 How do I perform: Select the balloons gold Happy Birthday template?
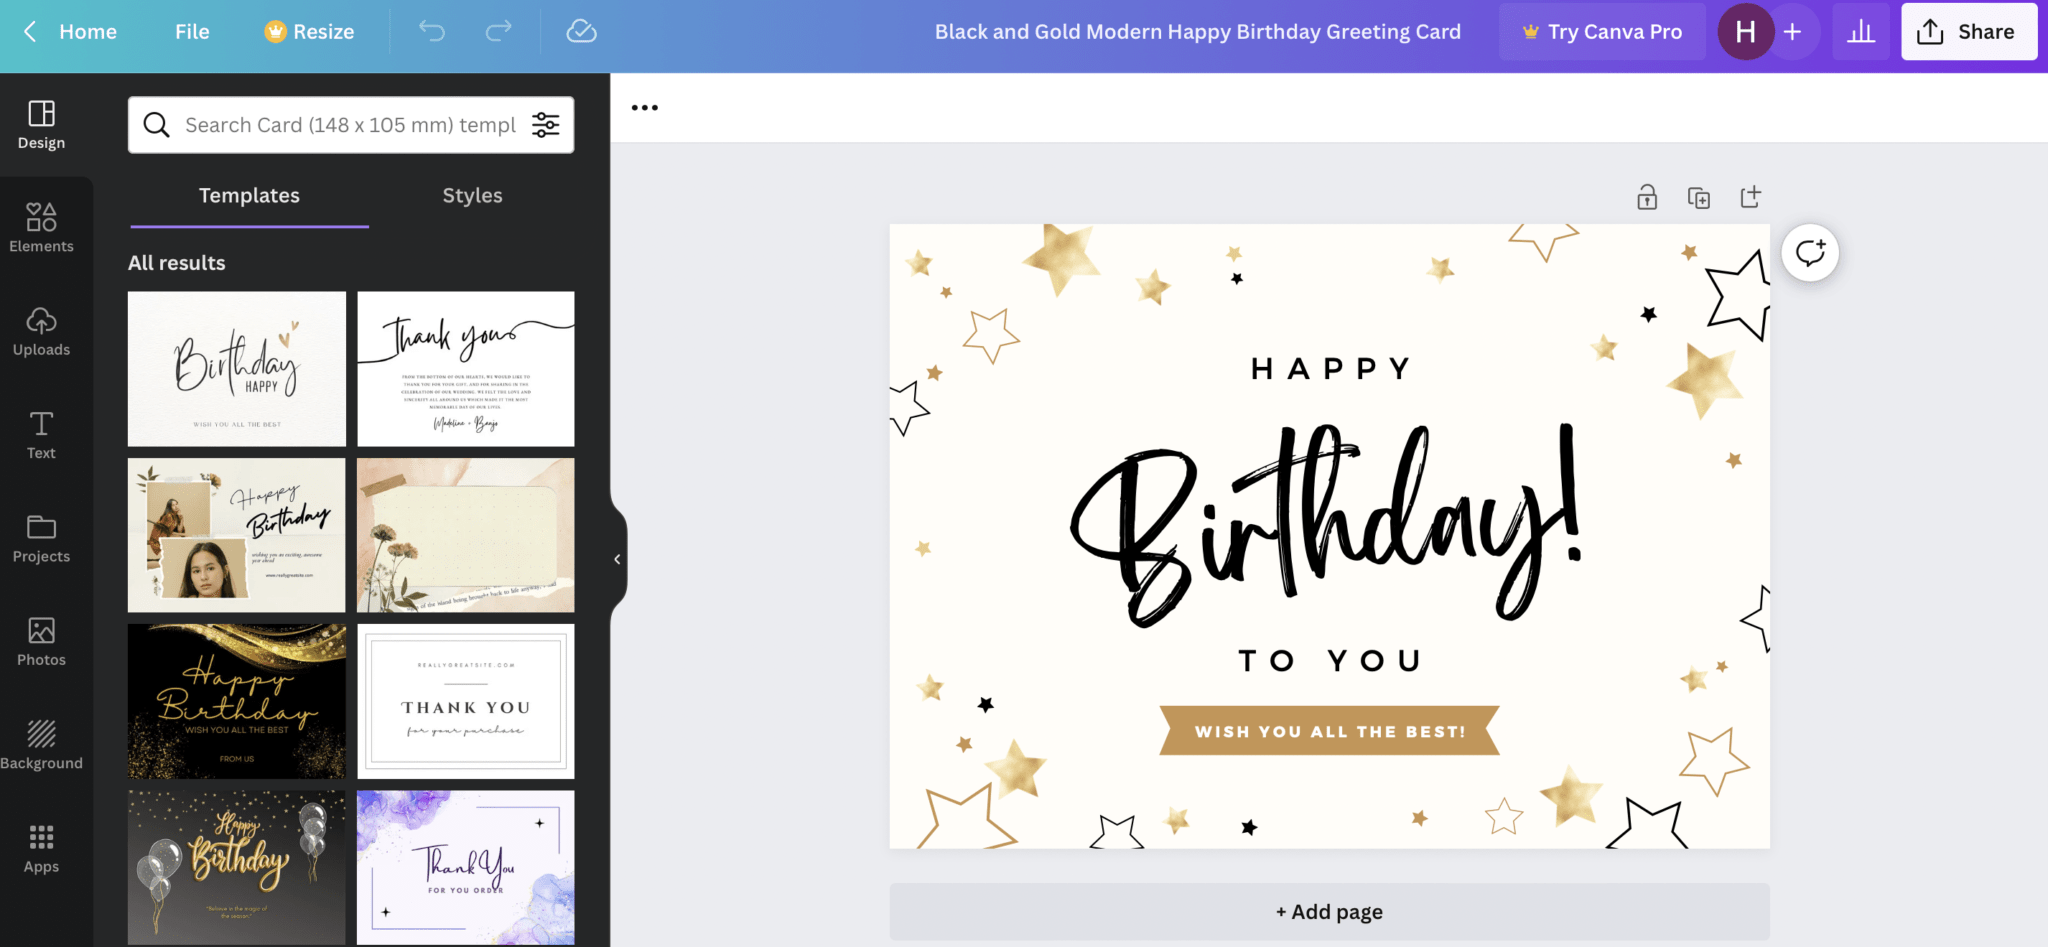coord(237,867)
